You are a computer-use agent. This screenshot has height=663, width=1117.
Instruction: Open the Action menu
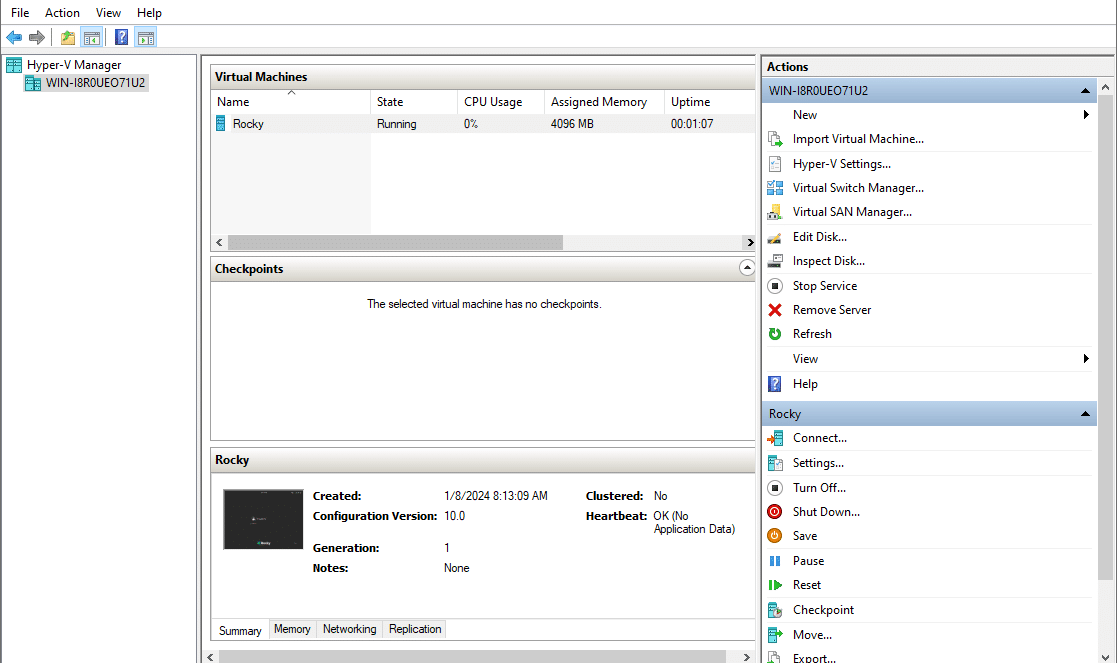point(62,13)
